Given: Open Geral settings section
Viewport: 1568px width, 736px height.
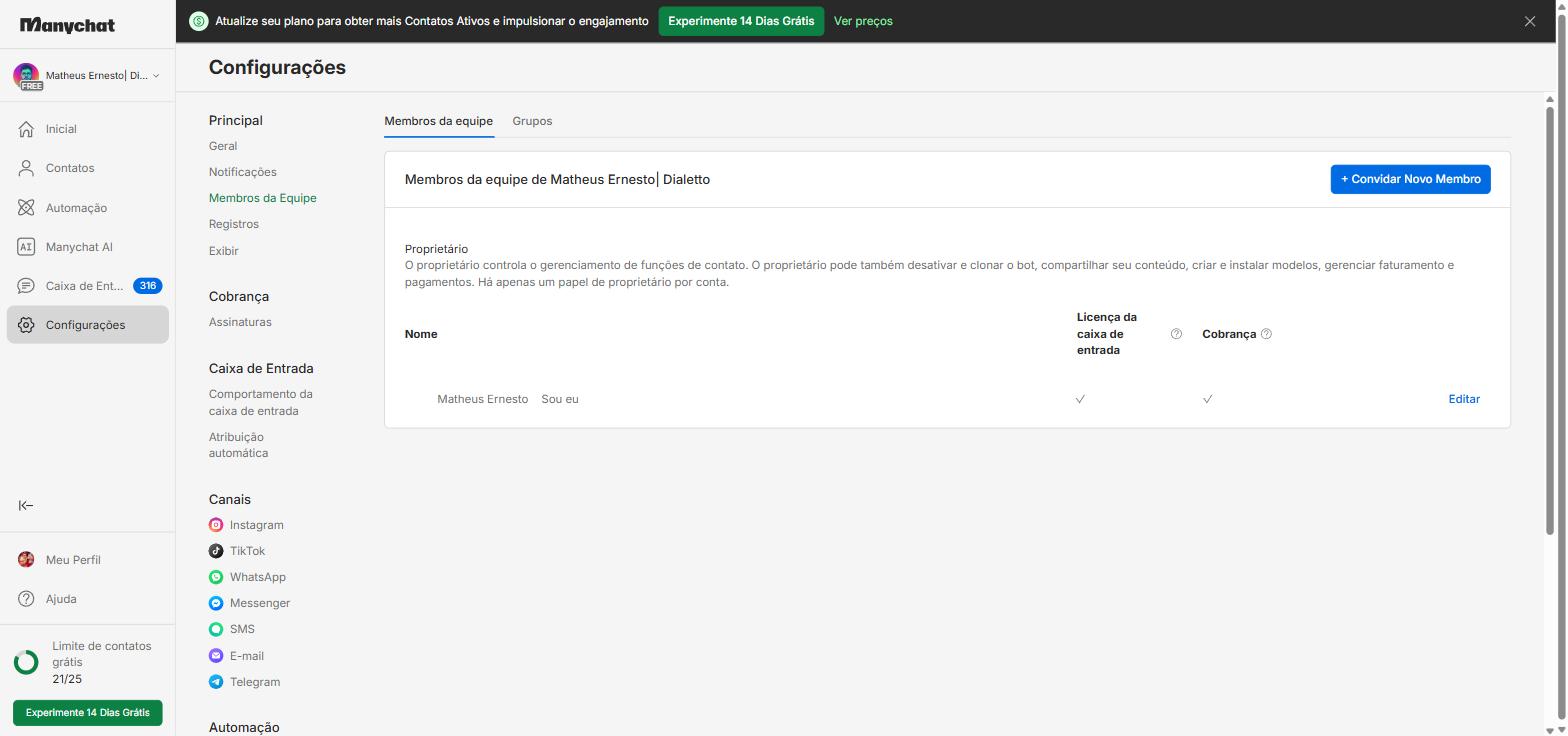Looking at the screenshot, I should point(223,146).
